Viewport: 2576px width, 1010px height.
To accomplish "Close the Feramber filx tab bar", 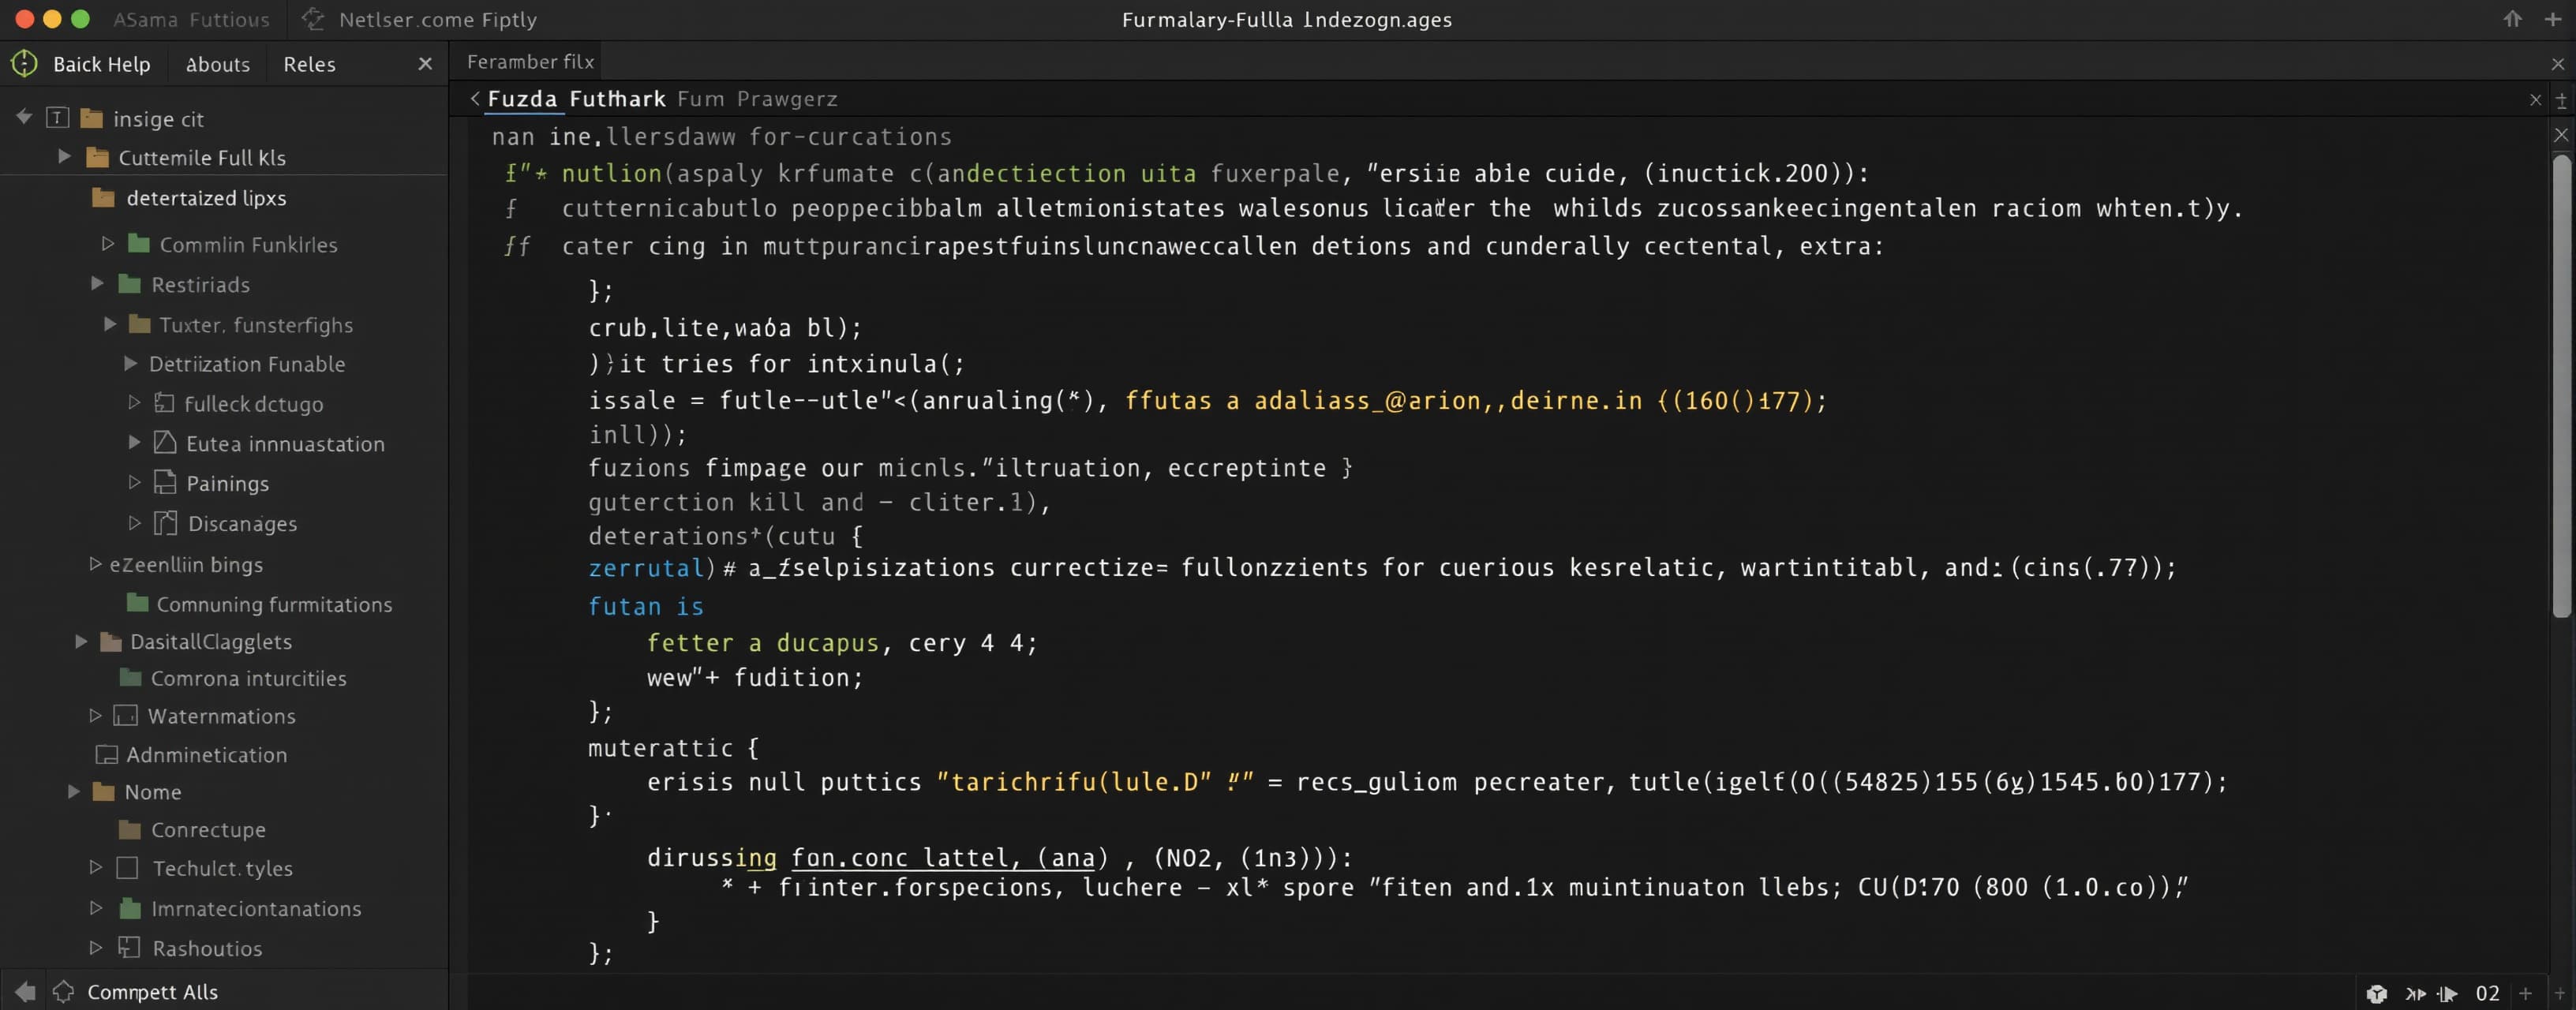I will point(2558,64).
